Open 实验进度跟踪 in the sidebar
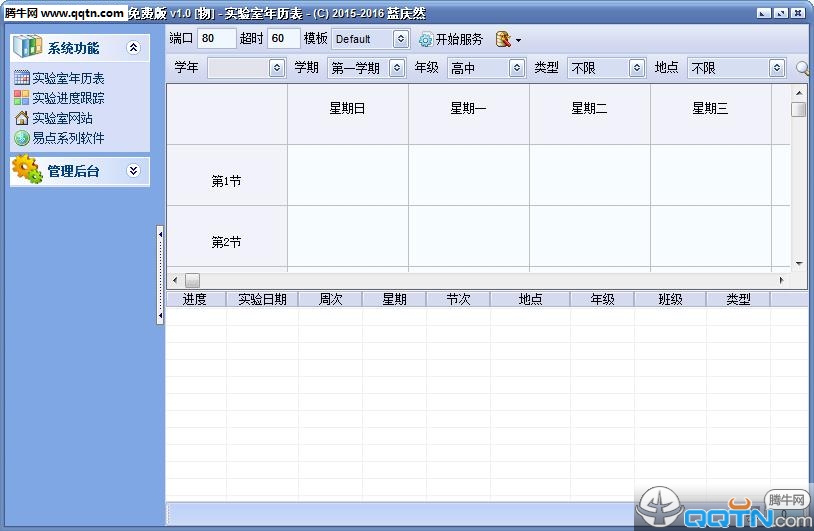The width and height of the screenshot is (814, 531). pos(68,98)
